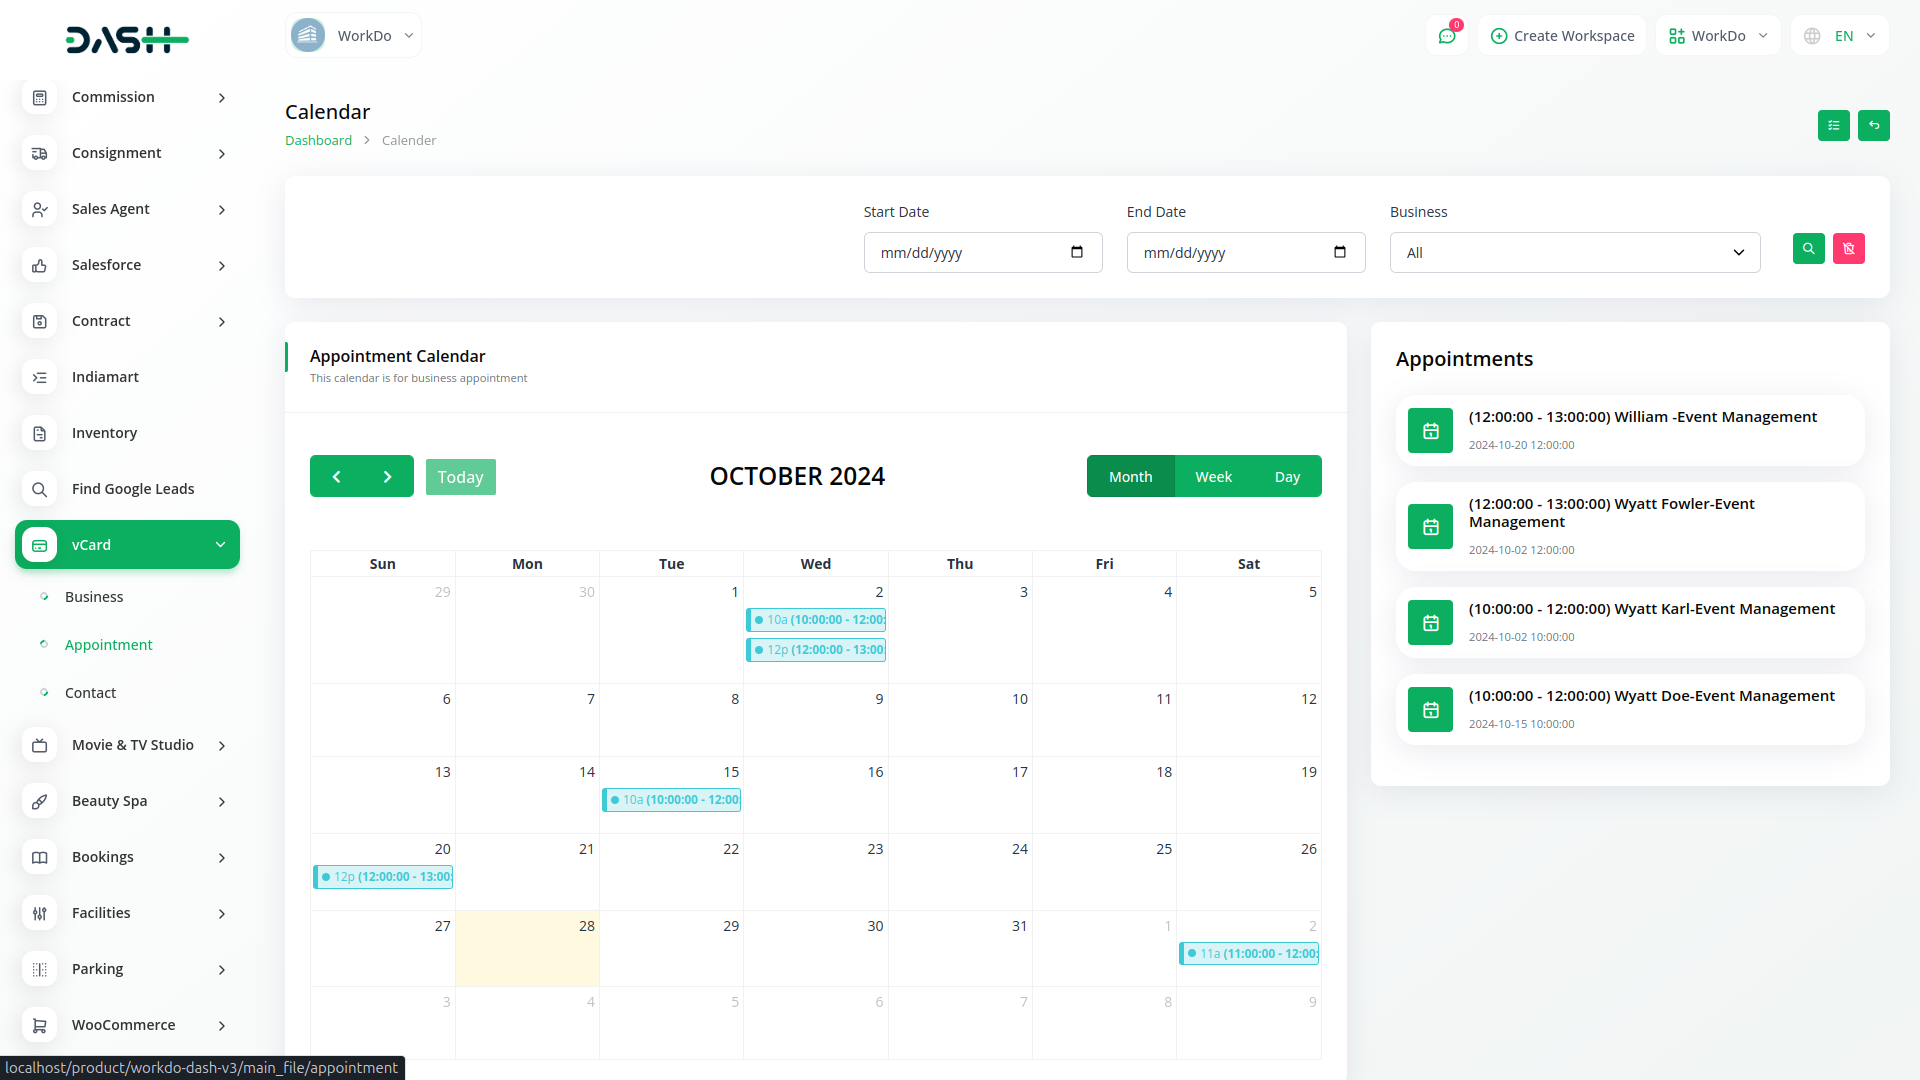The image size is (1920, 1080).
Task: Switch calendar to Week view
Action: pos(1213,477)
